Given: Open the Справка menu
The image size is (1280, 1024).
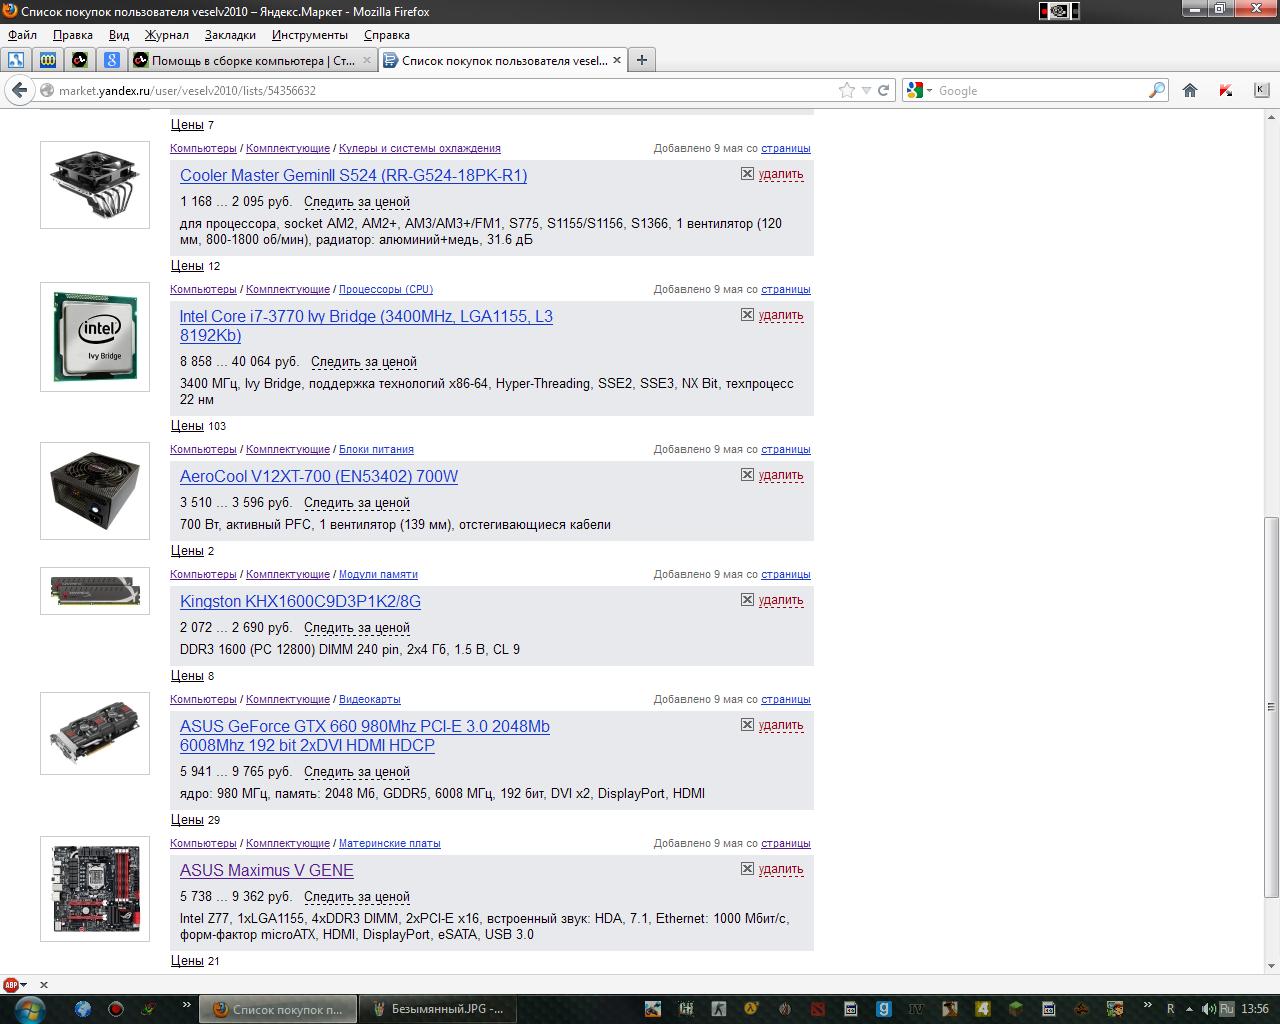Looking at the screenshot, I should (387, 35).
